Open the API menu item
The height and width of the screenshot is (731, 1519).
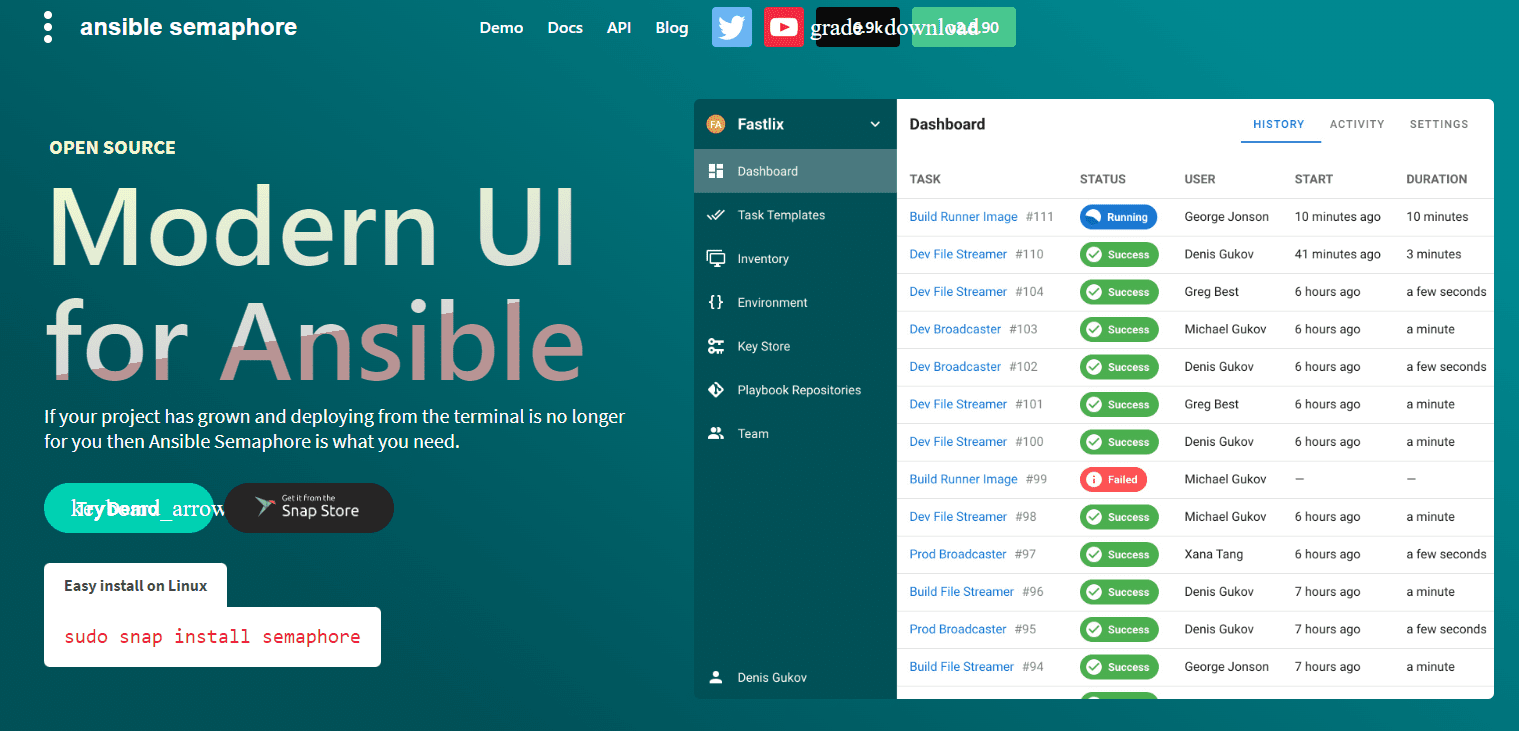[x=619, y=27]
